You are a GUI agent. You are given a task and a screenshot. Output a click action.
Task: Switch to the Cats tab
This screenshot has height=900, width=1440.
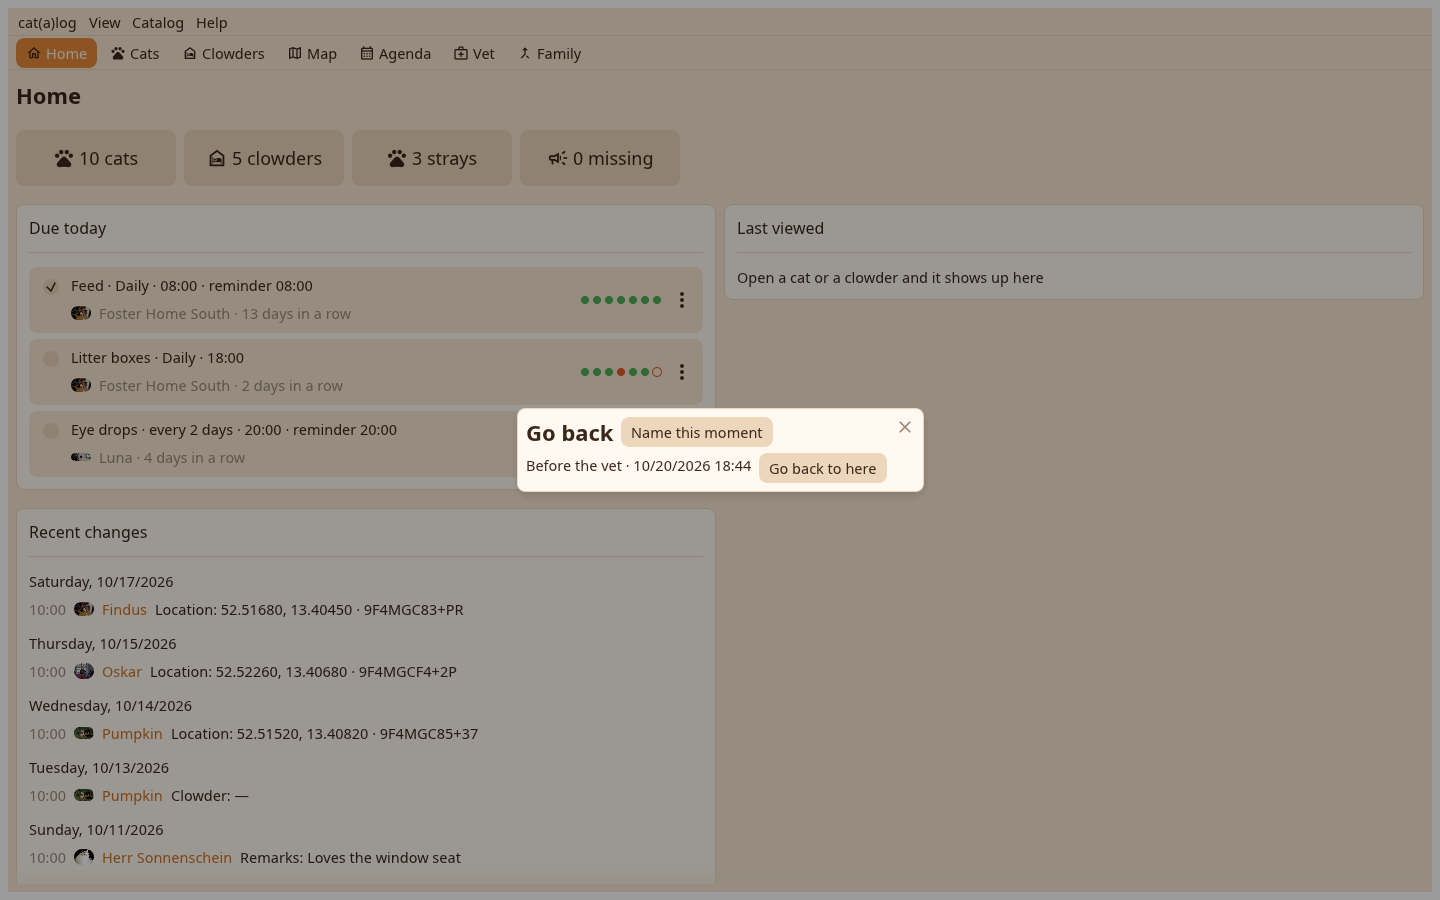[x=135, y=53]
